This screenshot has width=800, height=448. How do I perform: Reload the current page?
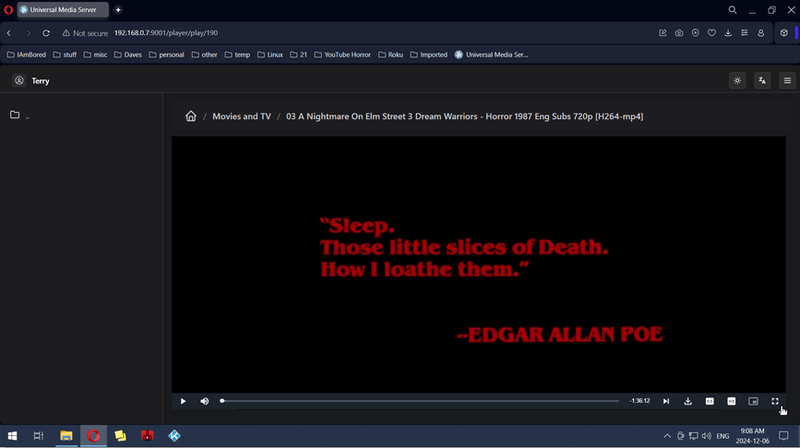pos(46,33)
